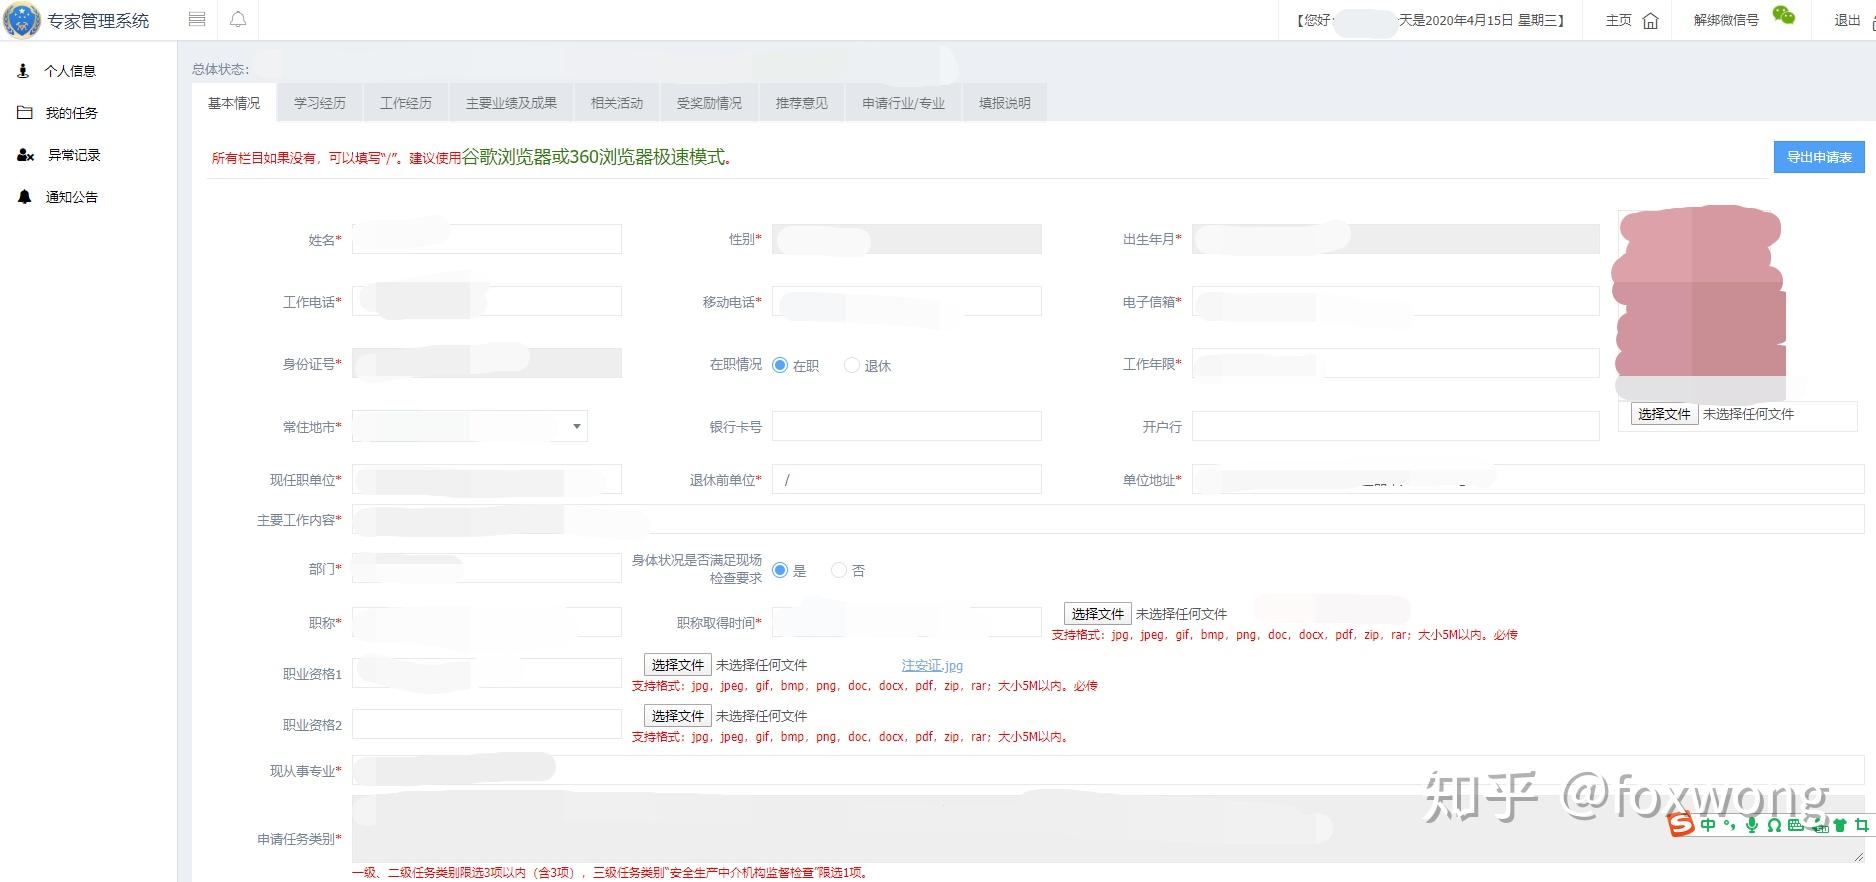Open the 注安证.jpg link
Viewport: 1876px width, 882px height.
click(932, 666)
